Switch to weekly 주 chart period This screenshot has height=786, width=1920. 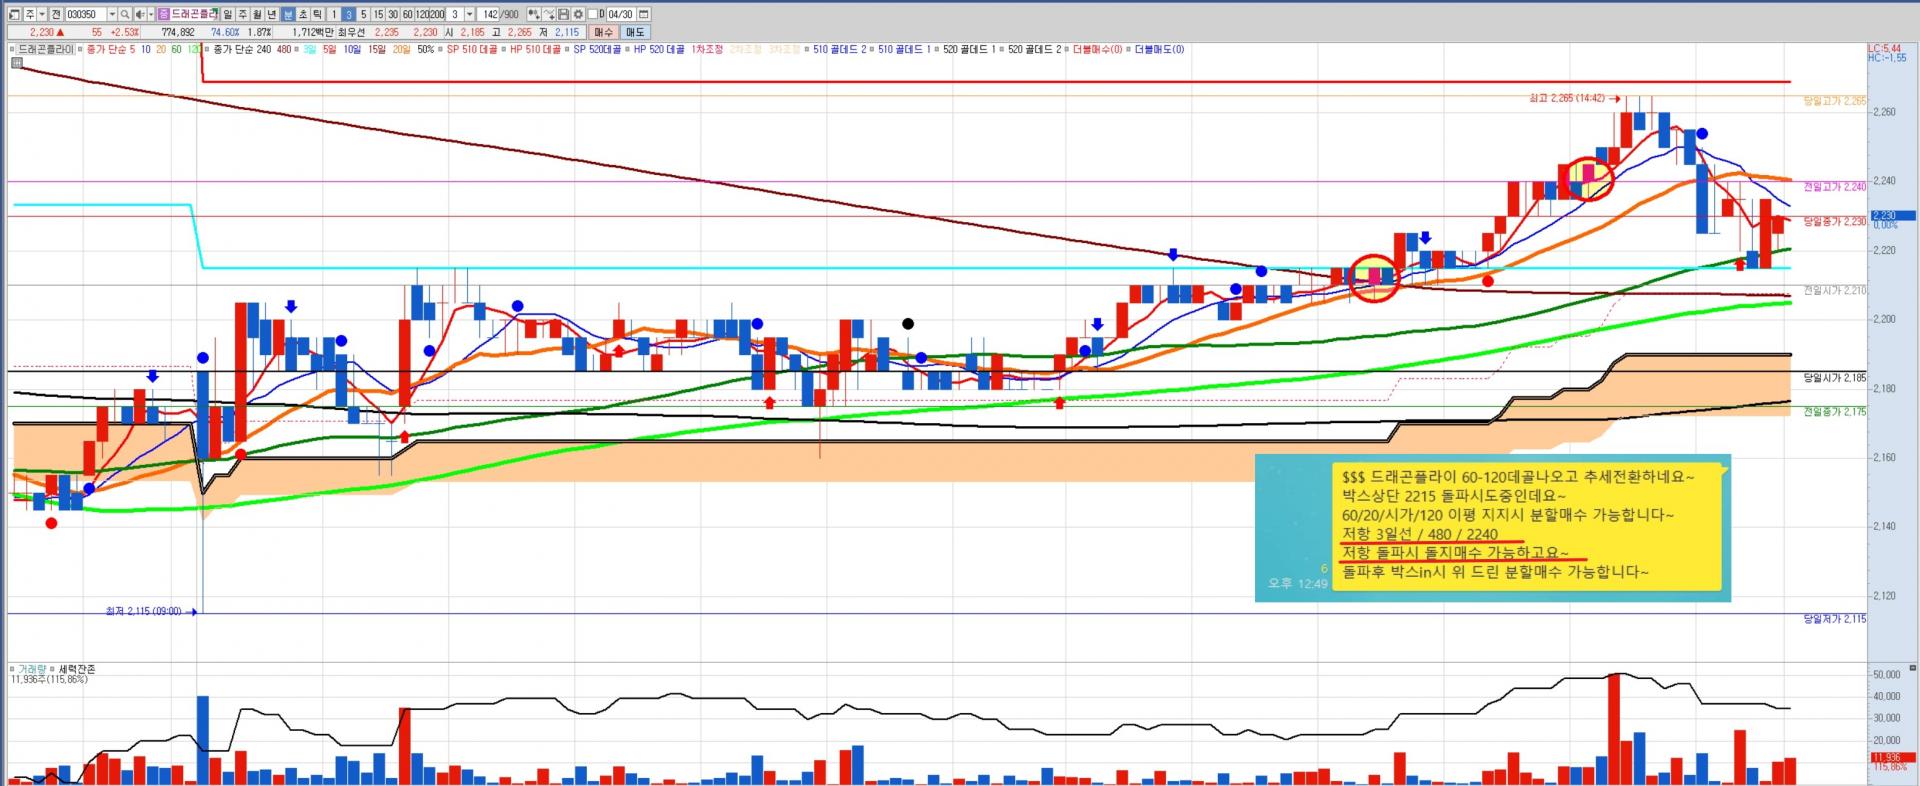click(x=243, y=15)
